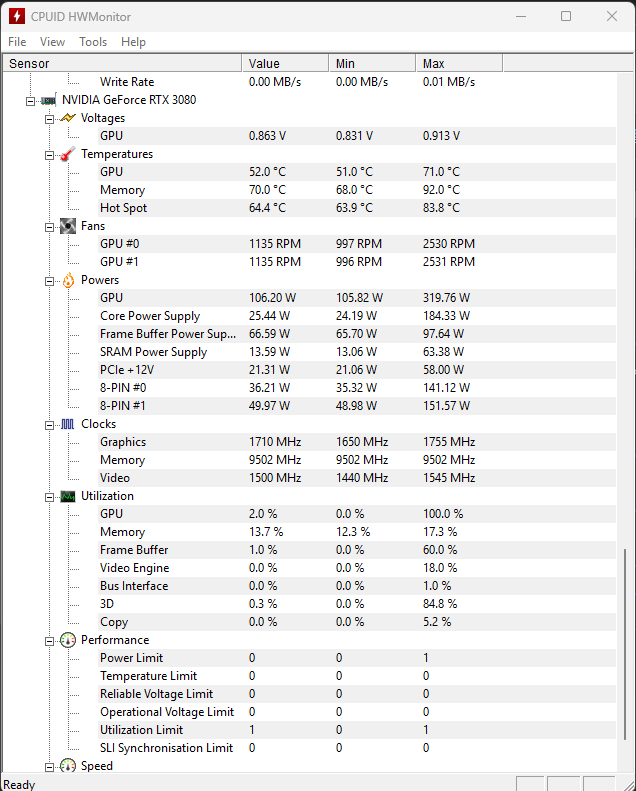Collapse the Utilization section
The height and width of the screenshot is (791, 636).
(49, 497)
